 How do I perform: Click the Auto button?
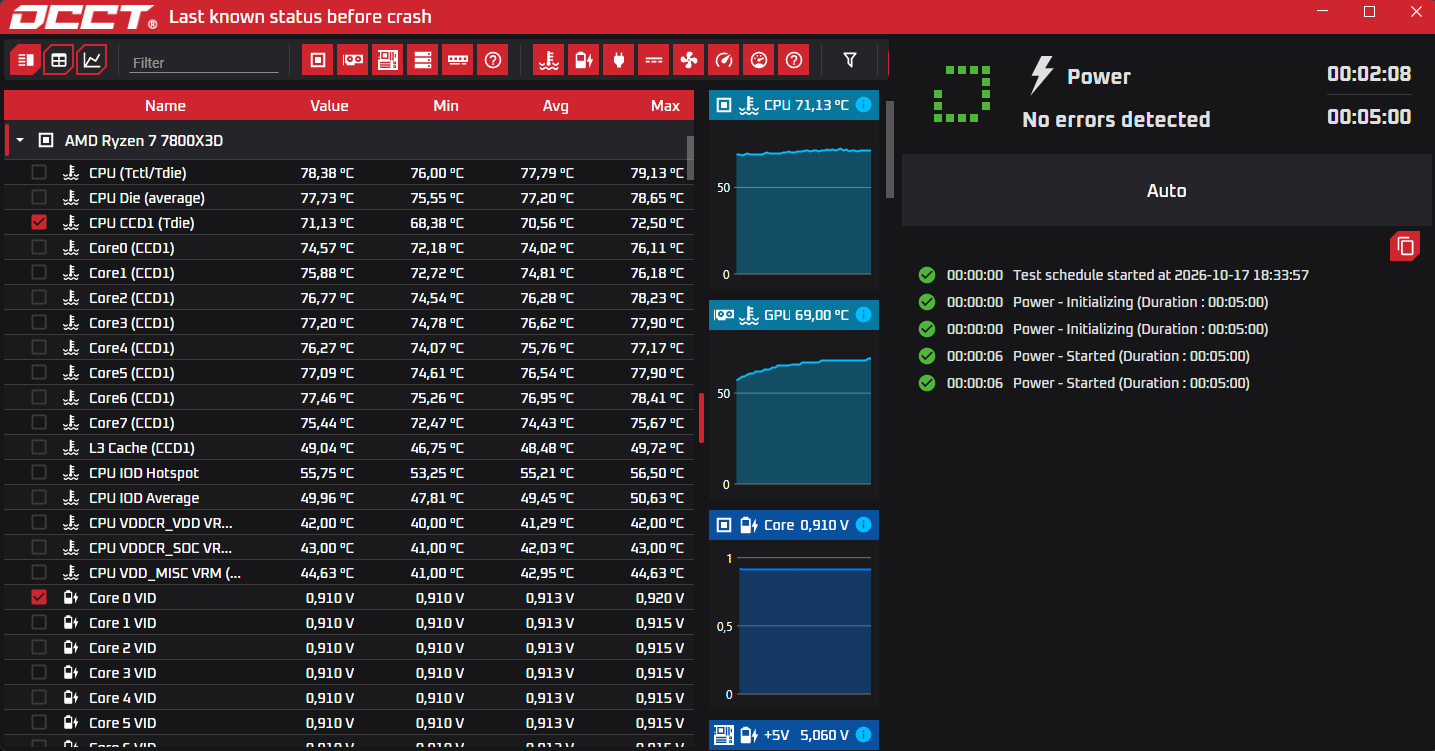[x=1166, y=190]
